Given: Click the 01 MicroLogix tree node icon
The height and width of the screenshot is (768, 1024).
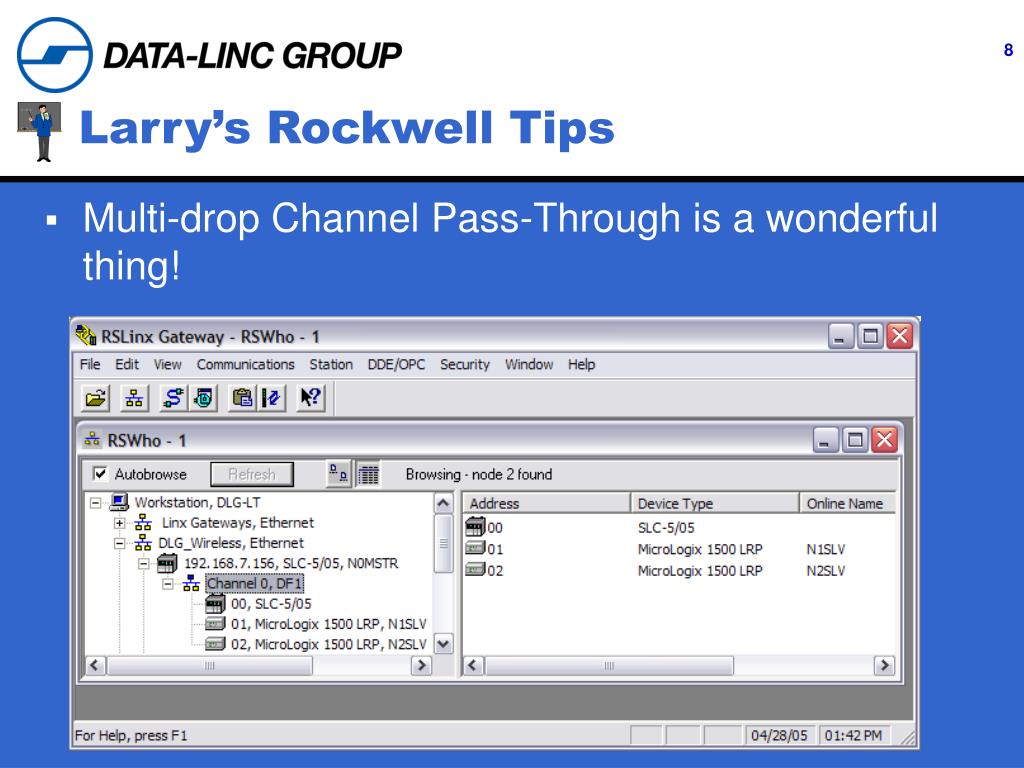Looking at the screenshot, I should point(215,624).
